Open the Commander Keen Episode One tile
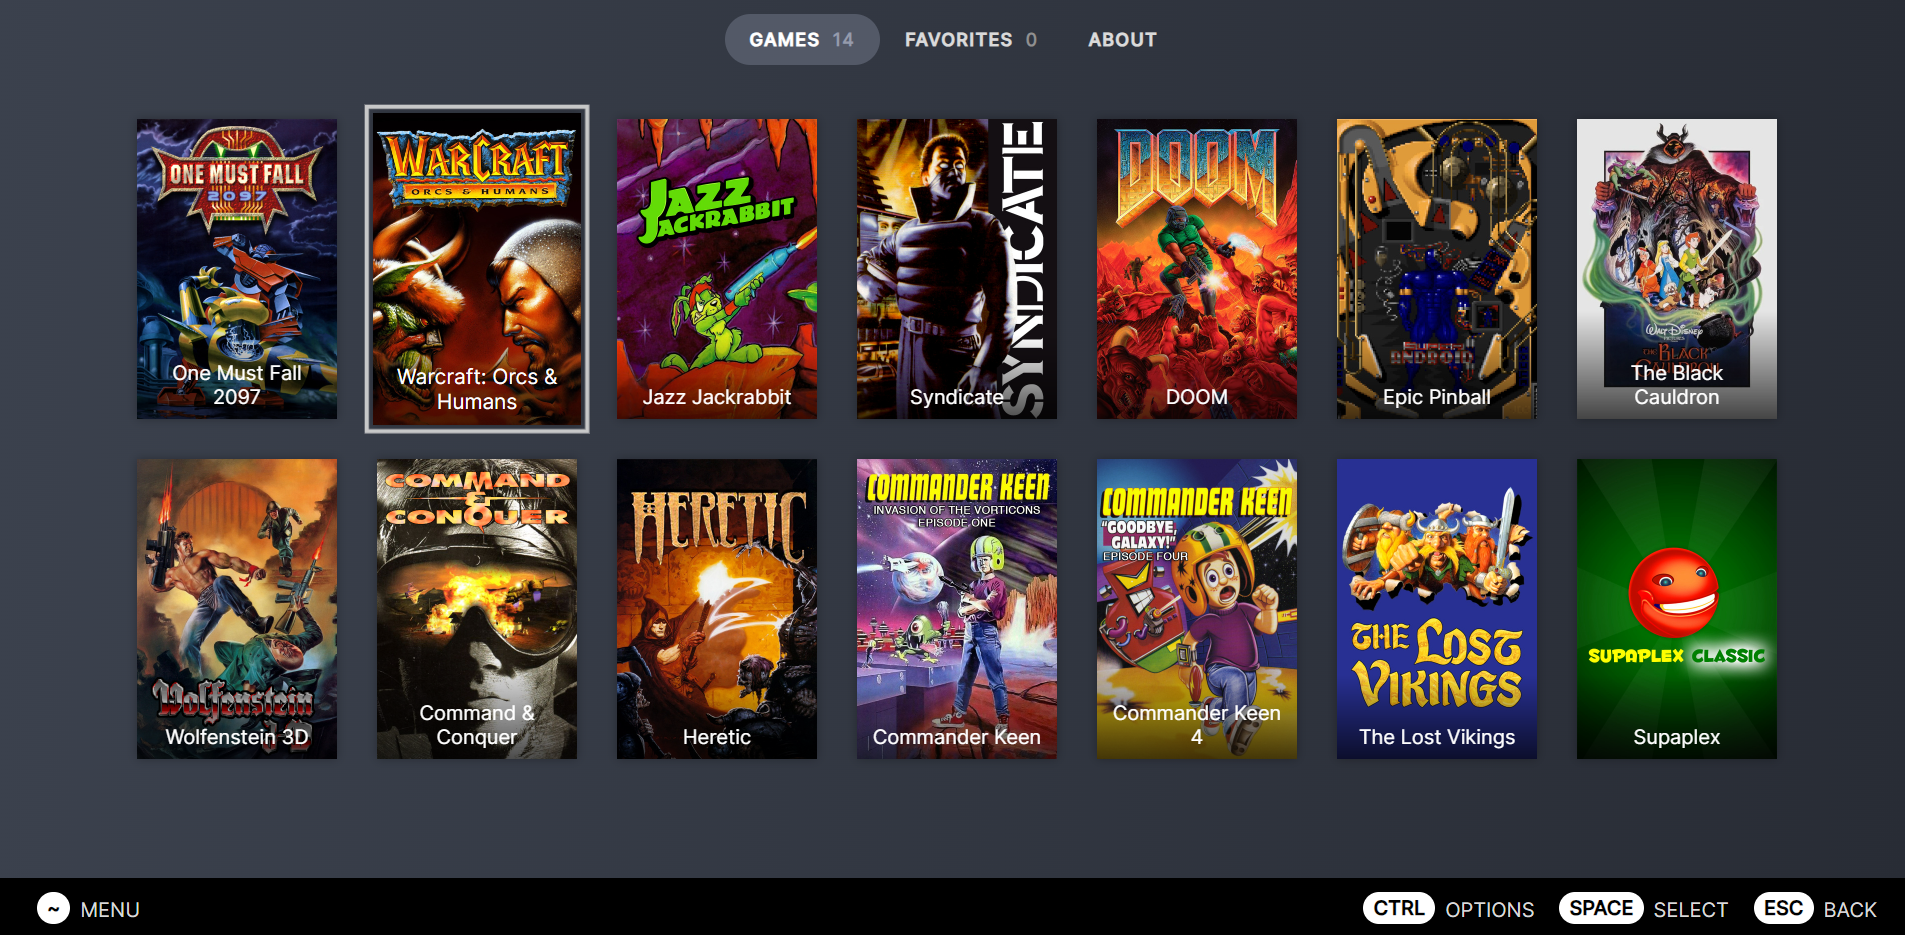 tap(957, 609)
